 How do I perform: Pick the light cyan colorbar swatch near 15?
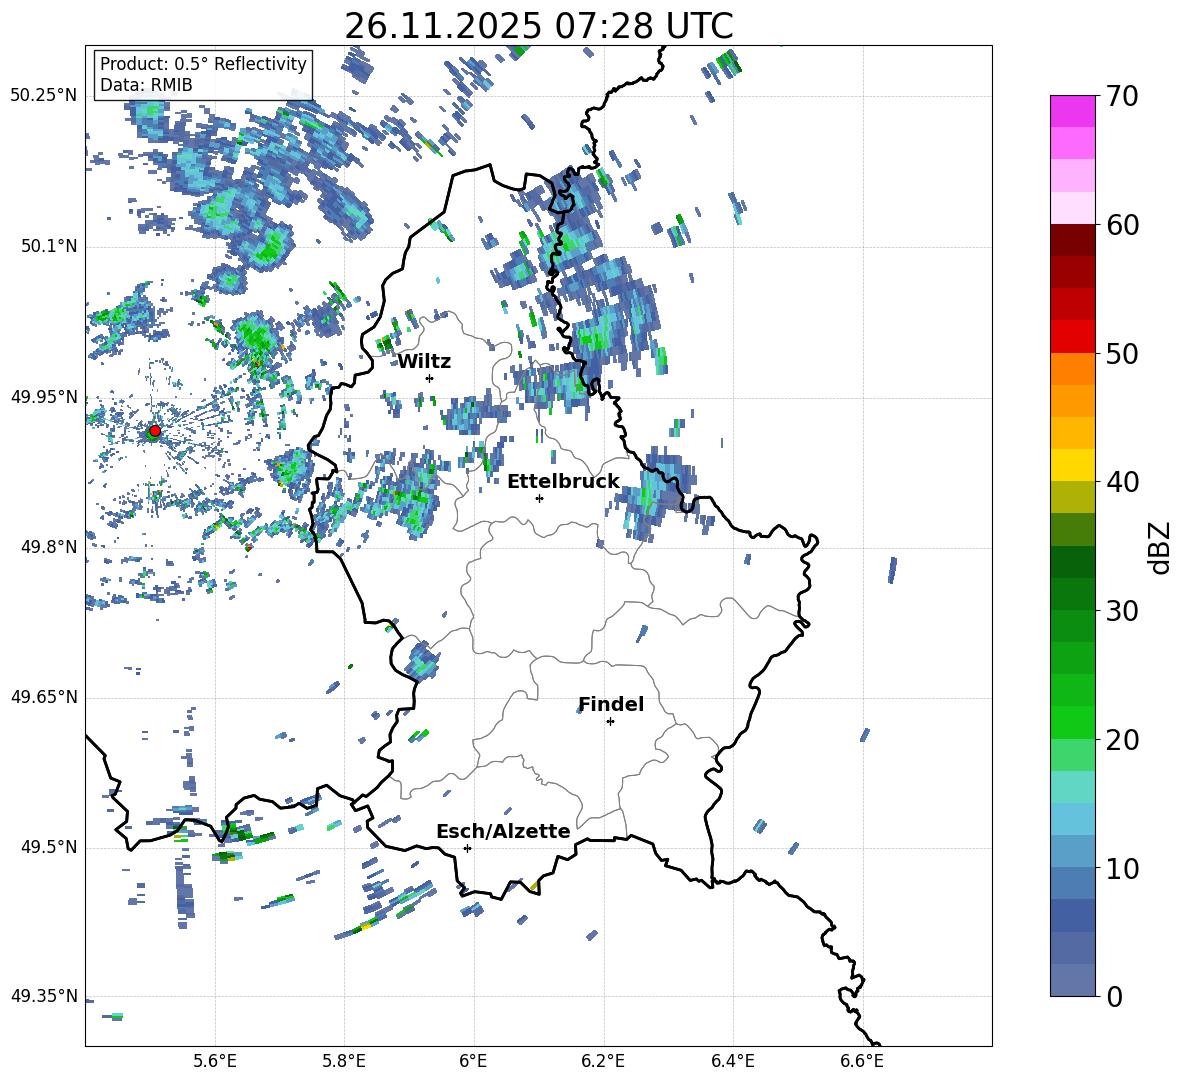[1072, 787]
